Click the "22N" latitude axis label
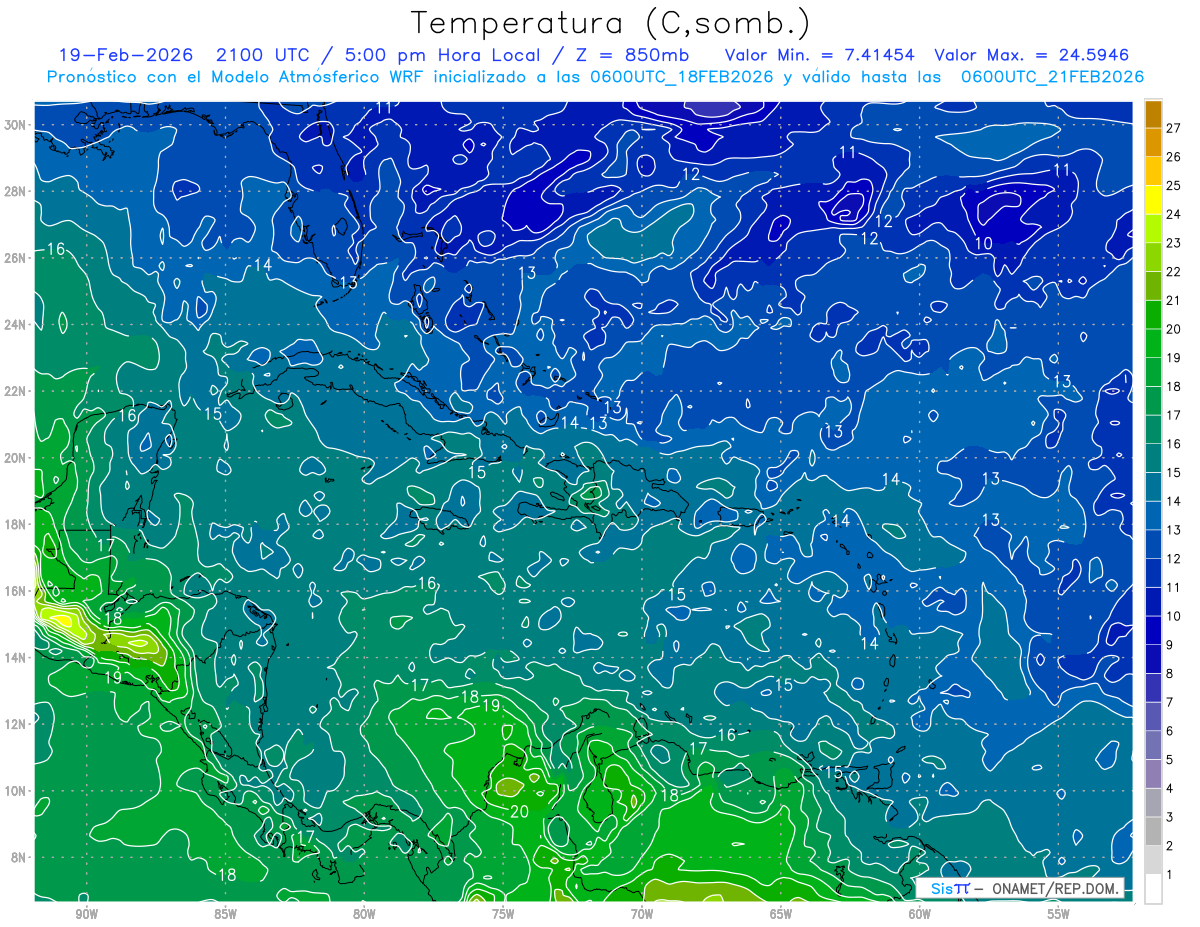Screen dimensions: 1200x927 pos(17,391)
